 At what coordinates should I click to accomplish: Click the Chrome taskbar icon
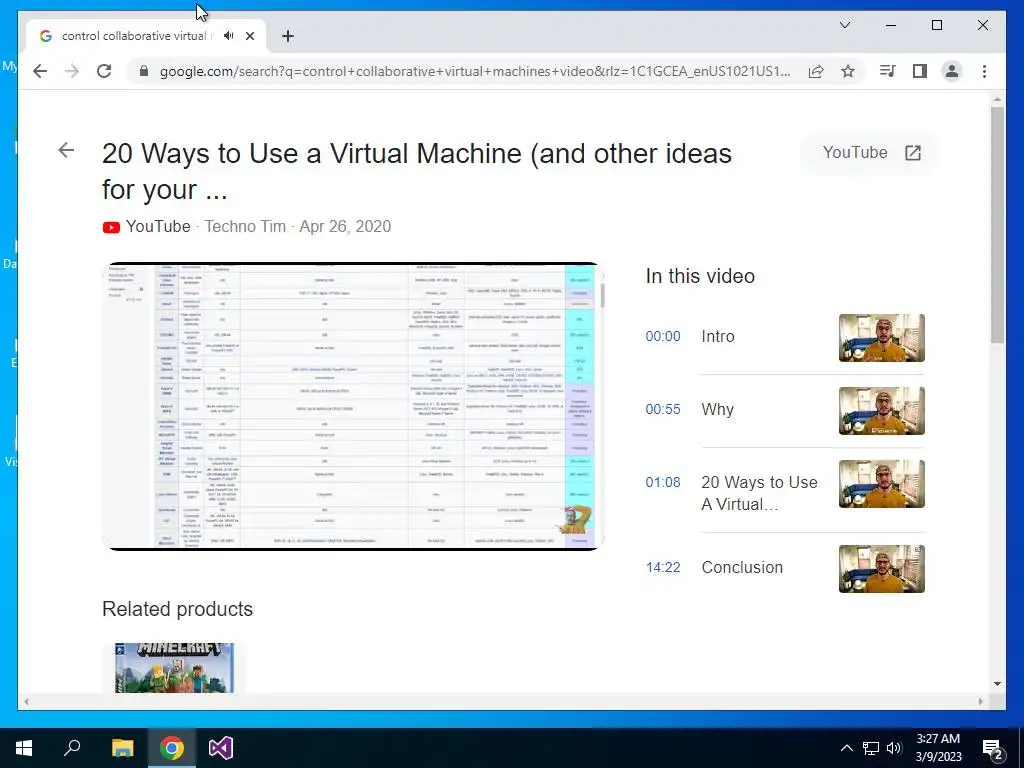(x=172, y=748)
